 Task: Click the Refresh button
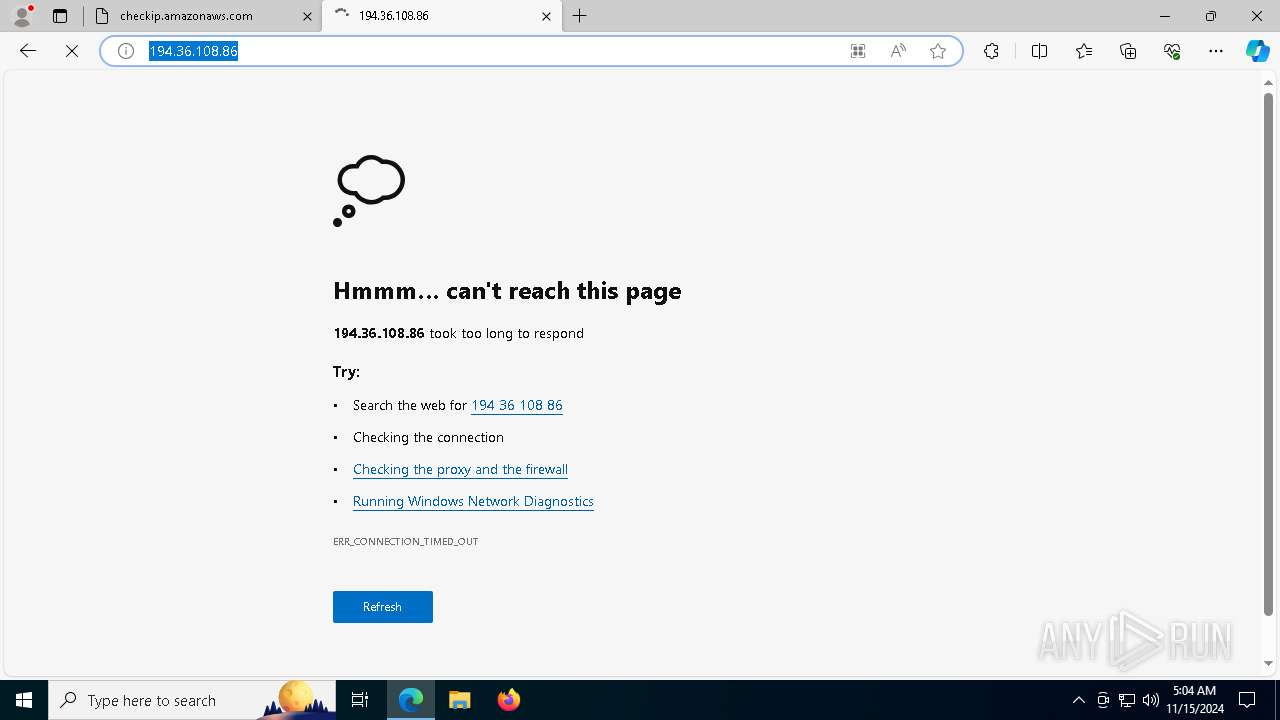click(x=383, y=607)
